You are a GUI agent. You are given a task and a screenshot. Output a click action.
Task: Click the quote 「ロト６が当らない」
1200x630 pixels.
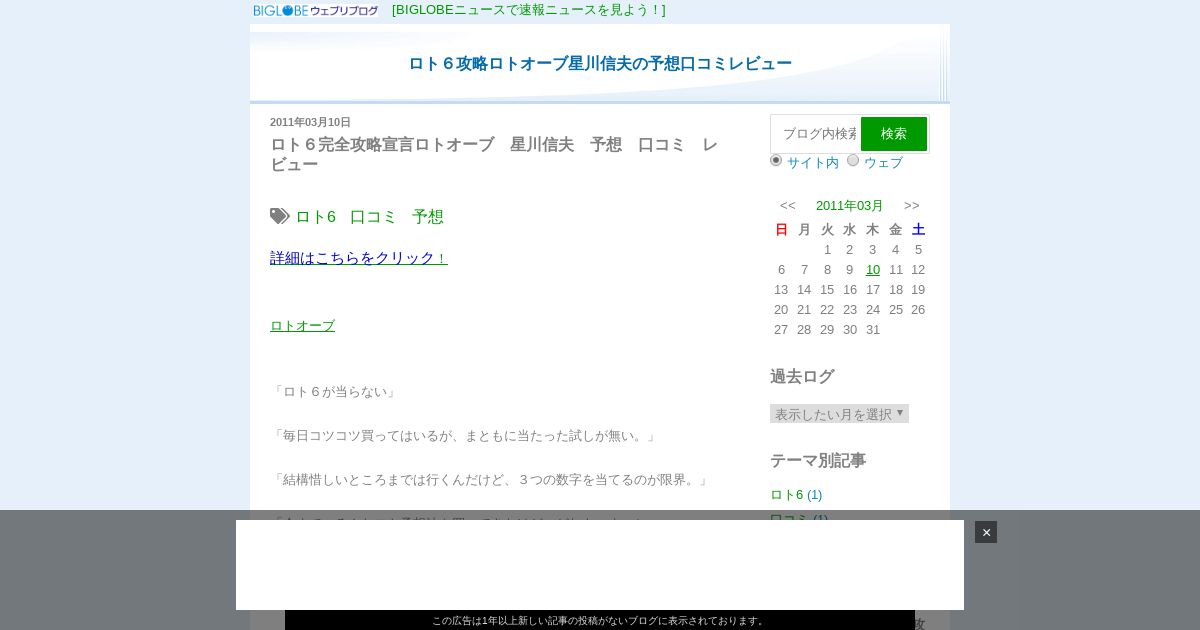pyautogui.click(x=335, y=392)
